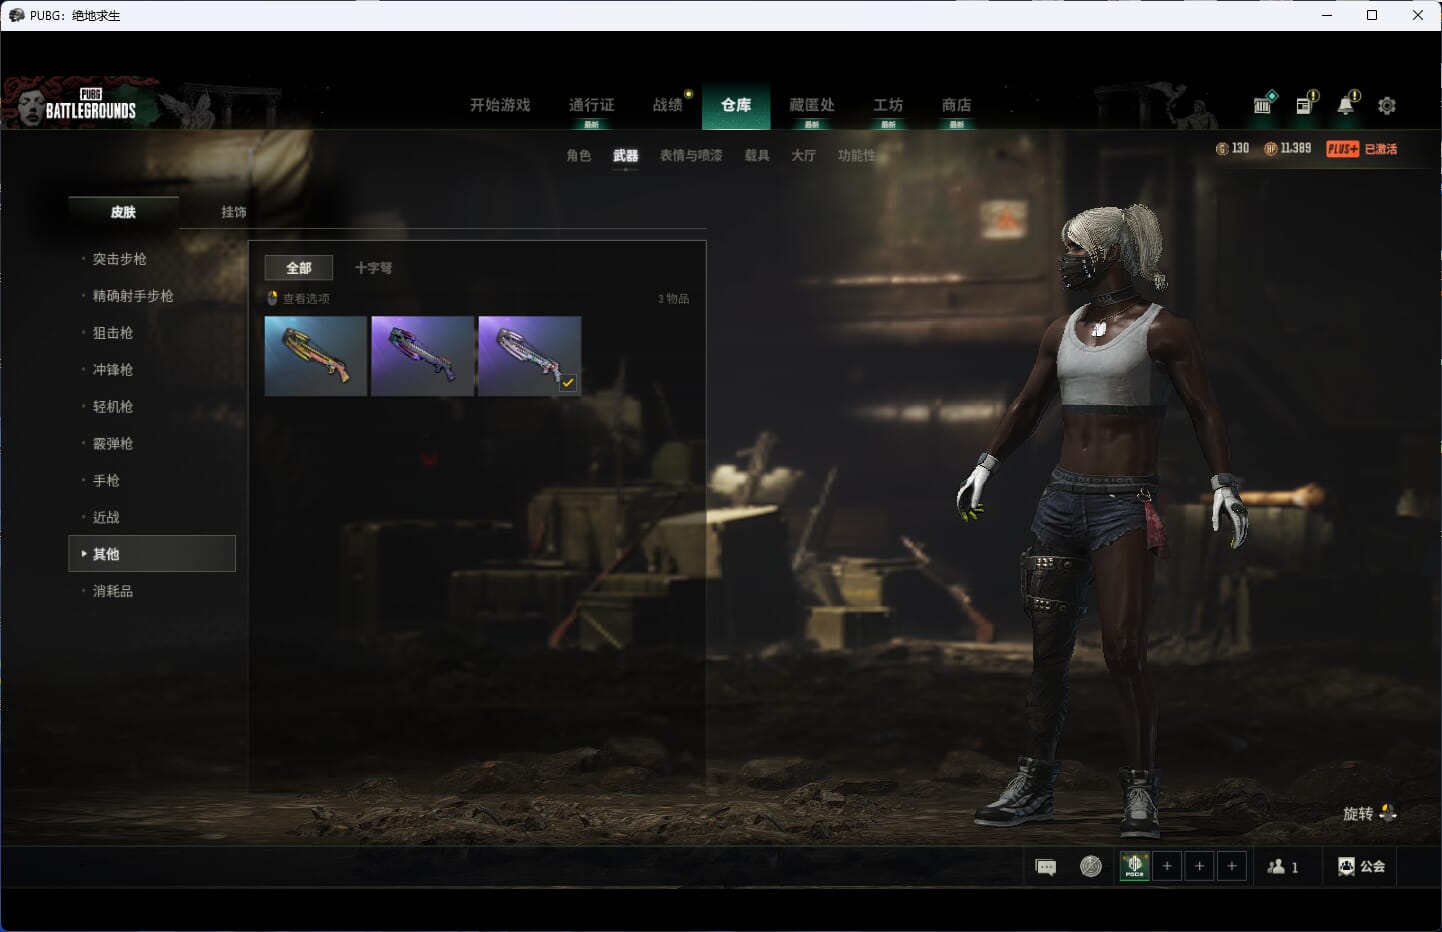Image resolution: width=1442 pixels, height=932 pixels.
Task: Go to the 开始游戏 tab
Action: click(500, 105)
